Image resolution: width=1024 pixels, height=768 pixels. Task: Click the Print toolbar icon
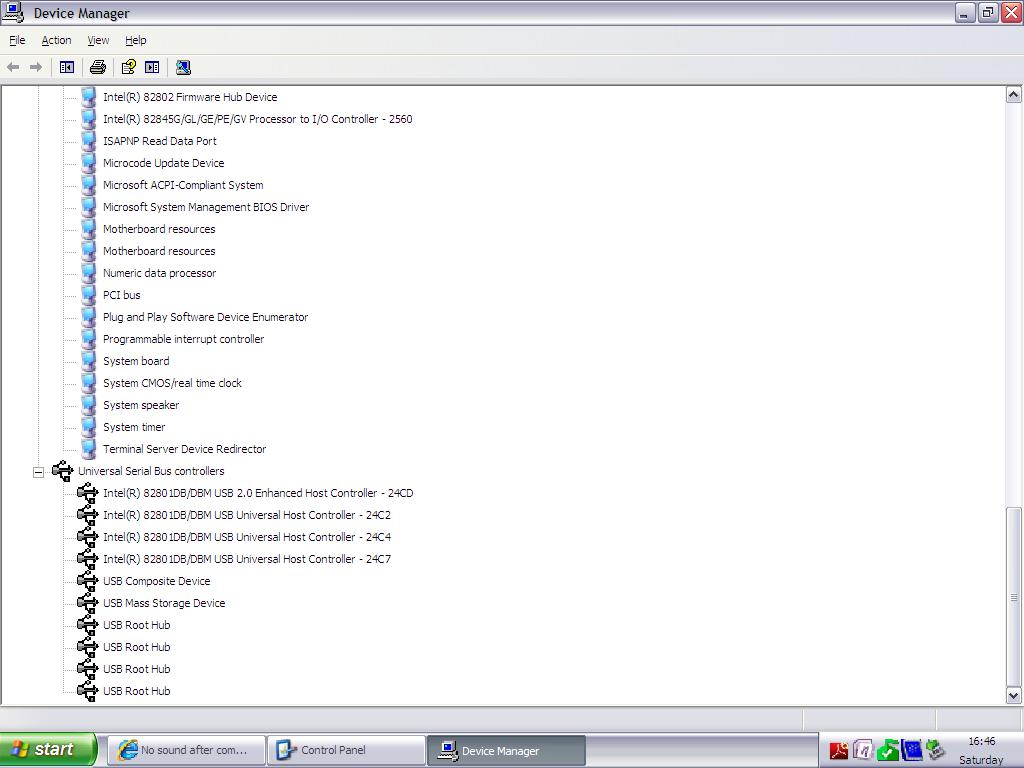tap(98, 67)
